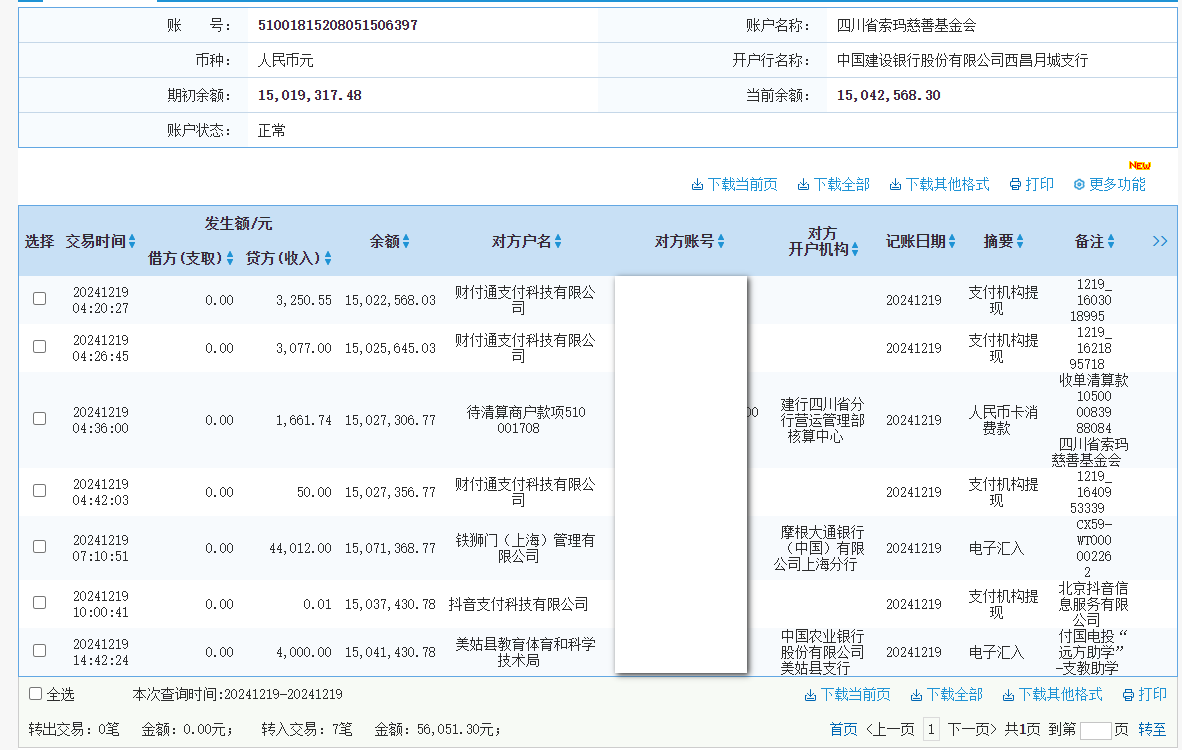Image resolution: width=1182 pixels, height=750 pixels.
Task: Click opening balance 15,019,317.48
Action: [x=310, y=96]
